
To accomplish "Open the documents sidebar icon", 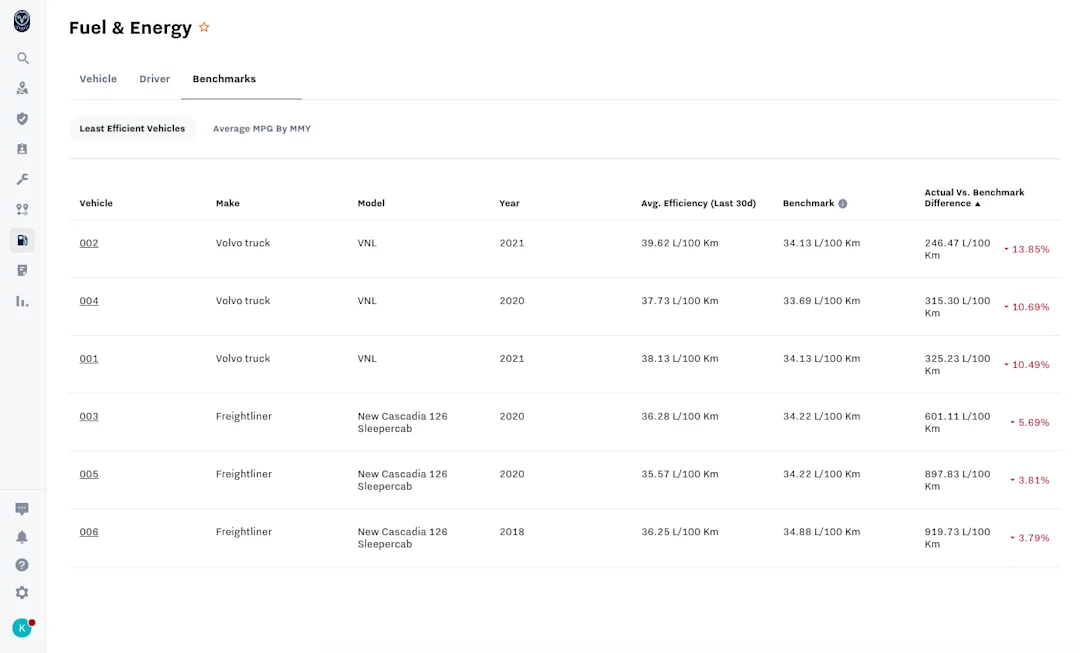I will click(x=22, y=271).
